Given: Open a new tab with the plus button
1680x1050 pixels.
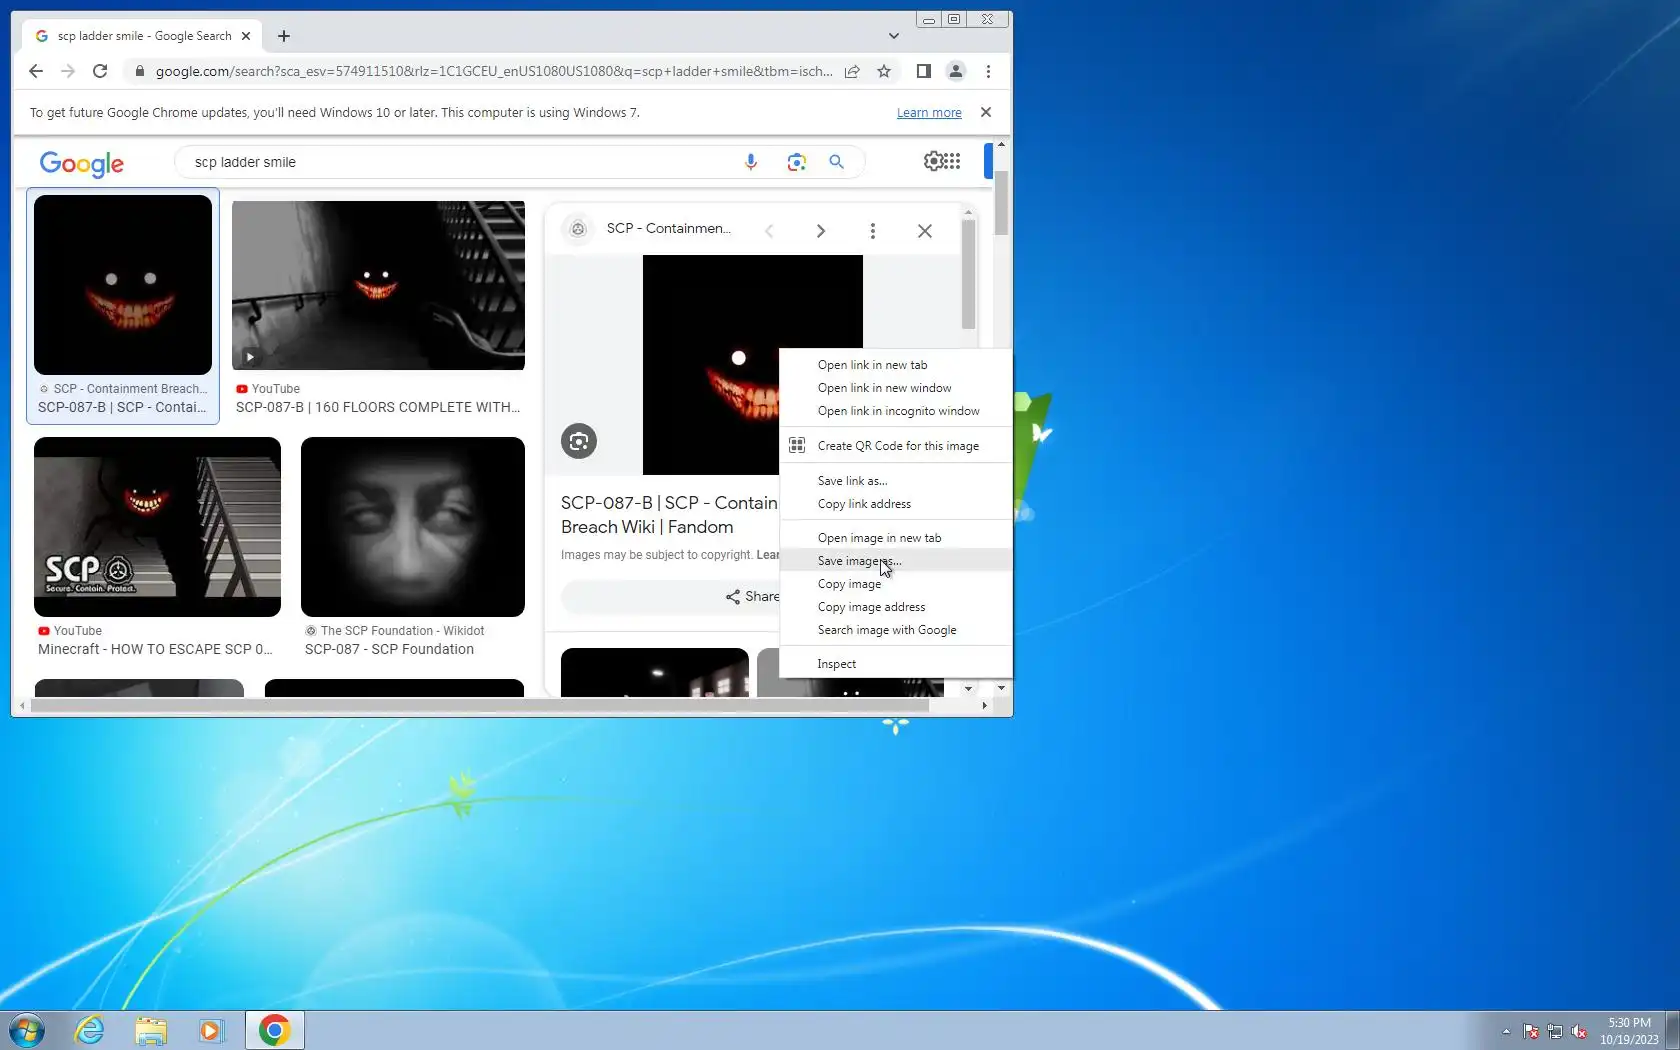Looking at the screenshot, I should (284, 36).
